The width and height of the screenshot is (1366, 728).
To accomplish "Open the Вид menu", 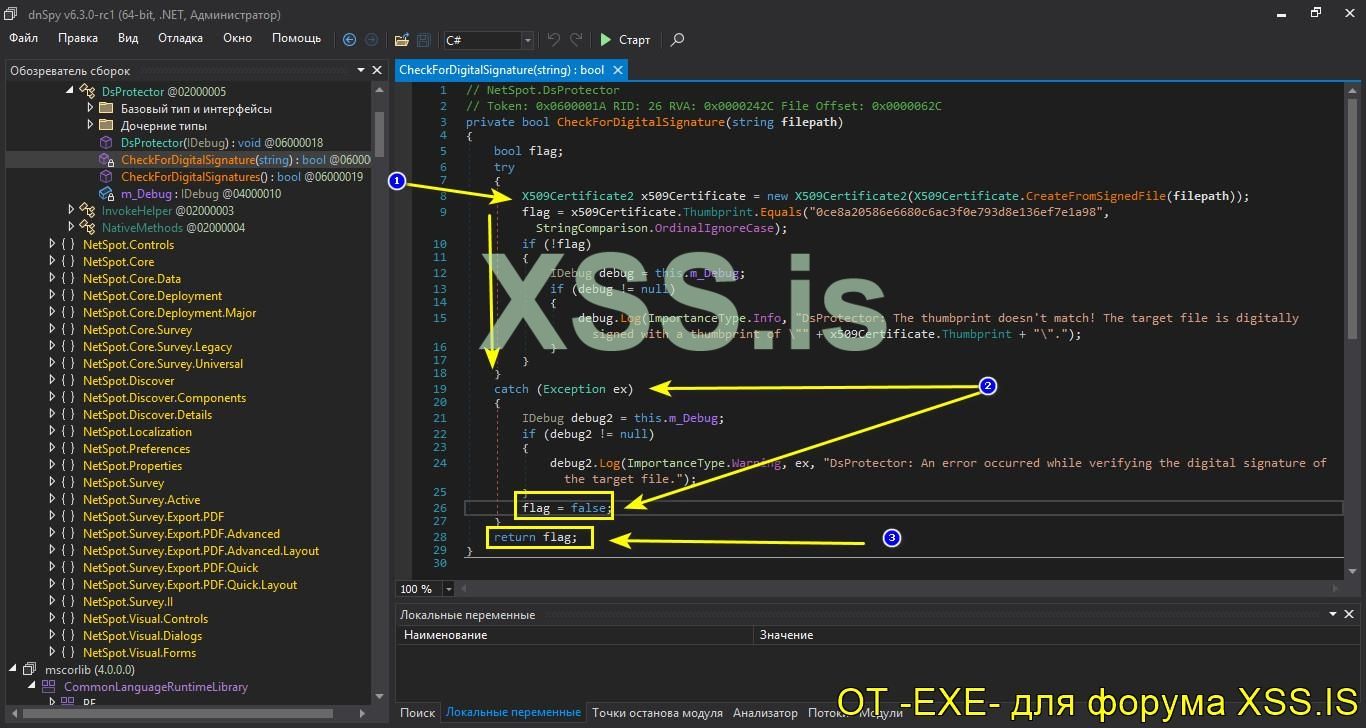I will click(x=128, y=38).
